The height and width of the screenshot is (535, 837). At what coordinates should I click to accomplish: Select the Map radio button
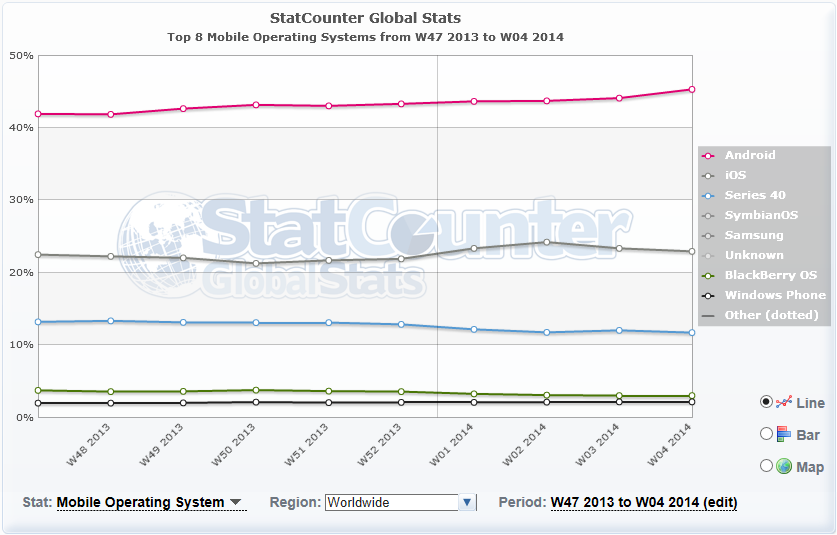[x=766, y=466]
